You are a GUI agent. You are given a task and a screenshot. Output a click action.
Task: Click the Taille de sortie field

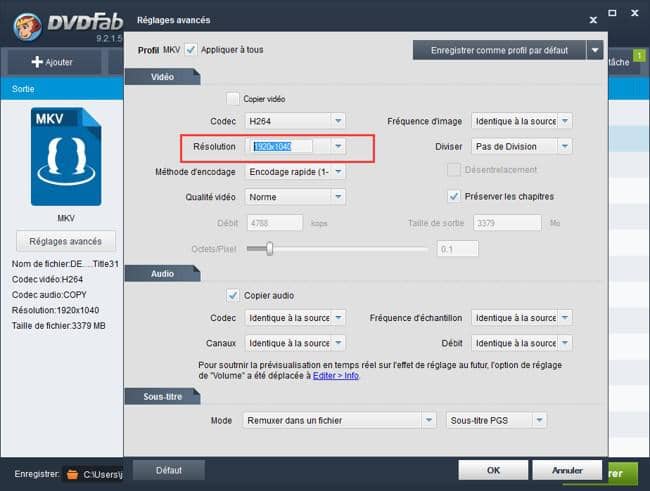point(507,223)
